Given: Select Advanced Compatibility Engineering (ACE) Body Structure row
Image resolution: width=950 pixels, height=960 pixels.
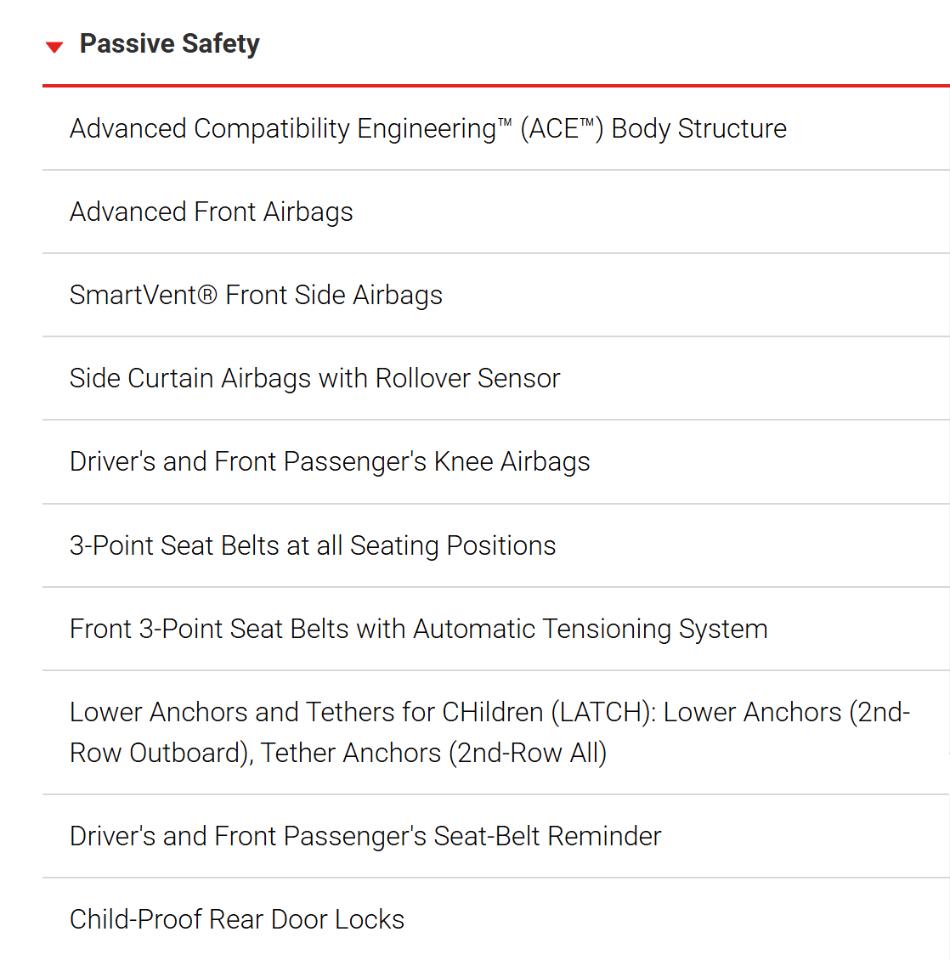Looking at the screenshot, I should pyautogui.click(x=496, y=129).
